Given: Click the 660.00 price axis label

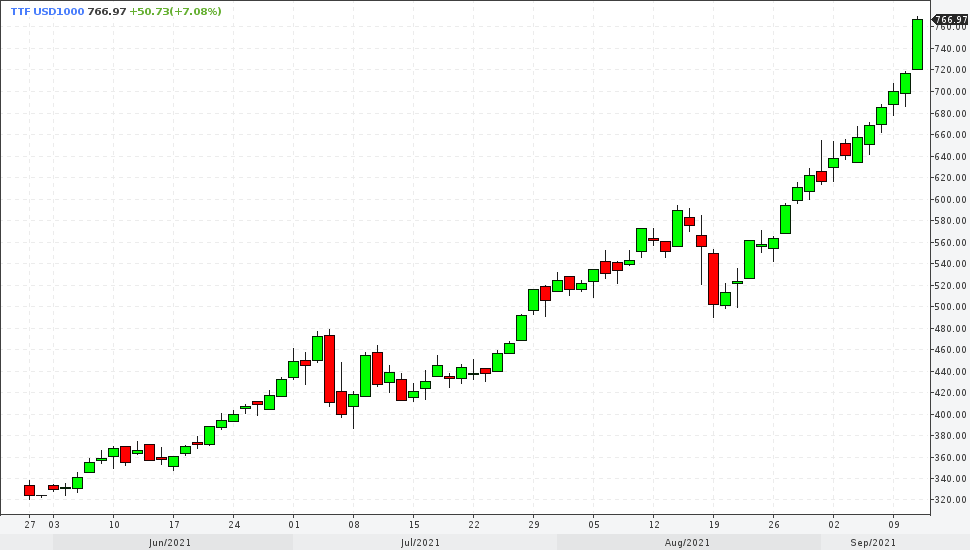Looking at the screenshot, I should [951, 135].
